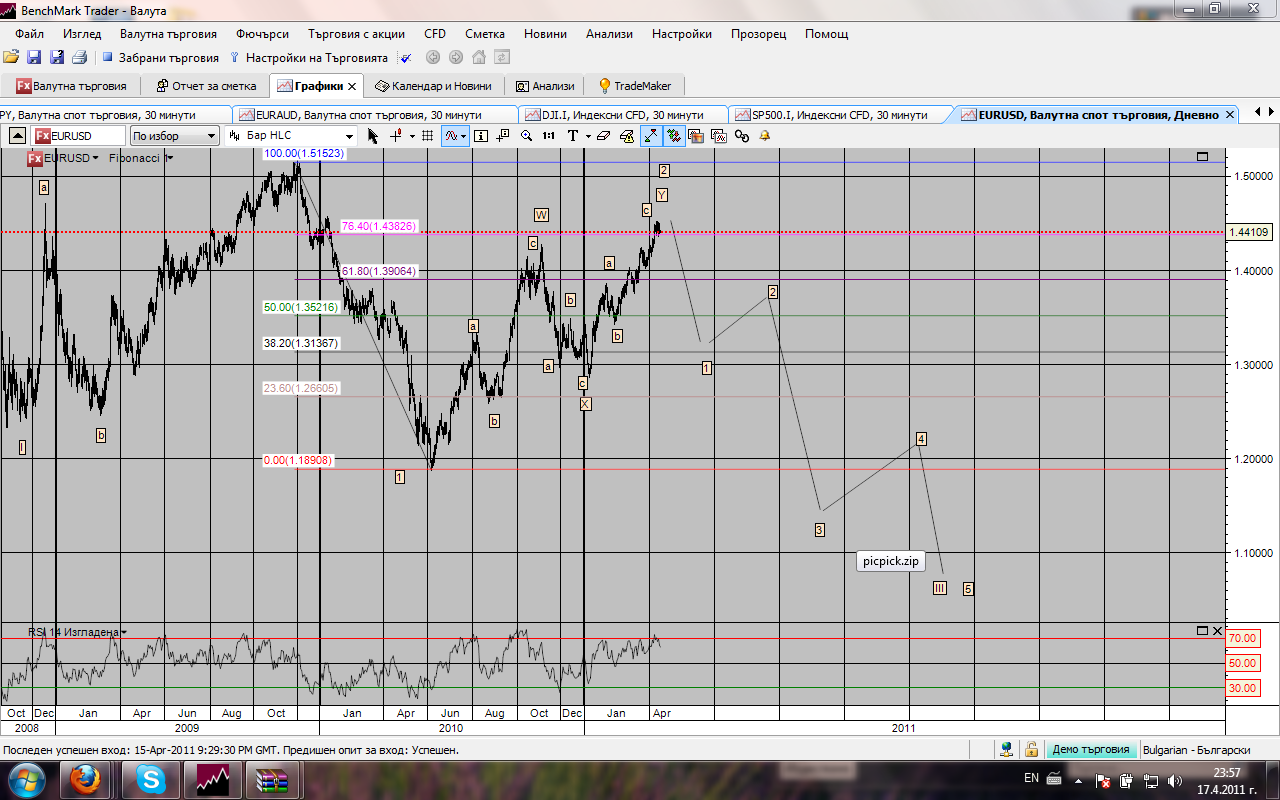
Task: Click the home navigation icon
Action: pyautogui.click(x=479, y=58)
